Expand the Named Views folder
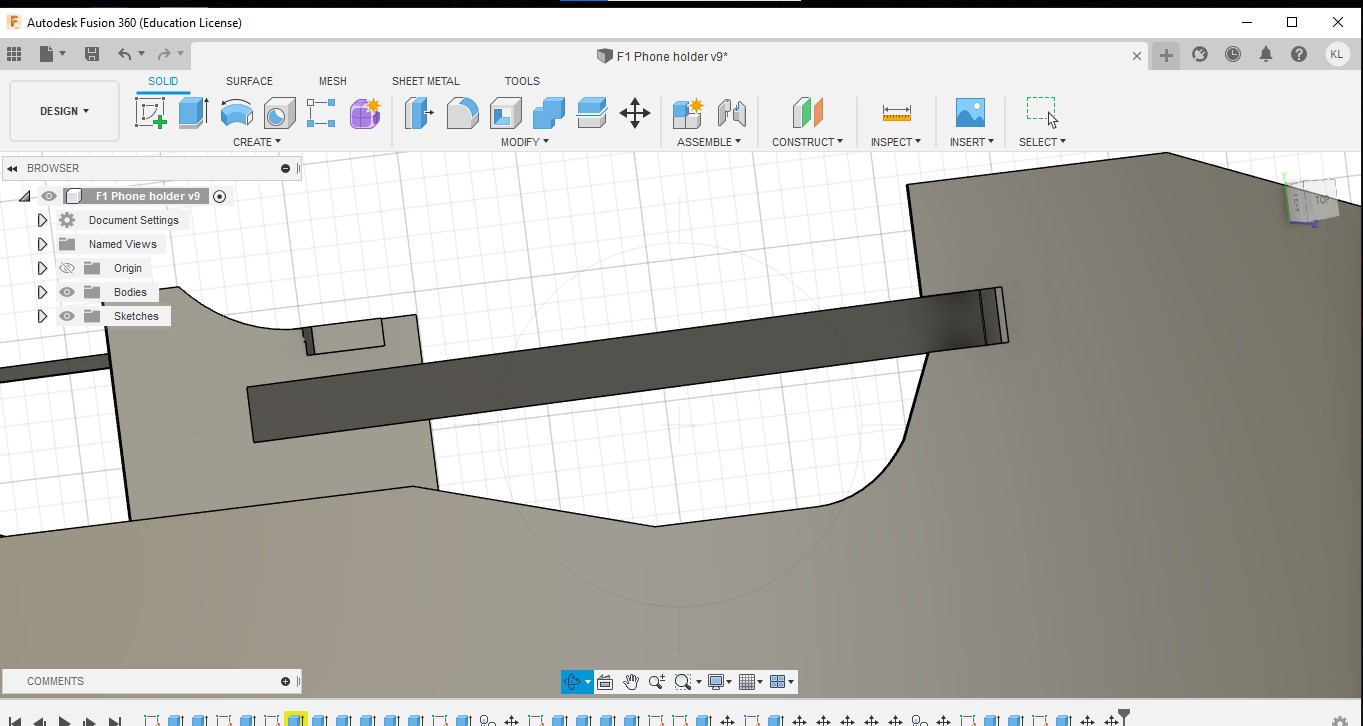 42,244
